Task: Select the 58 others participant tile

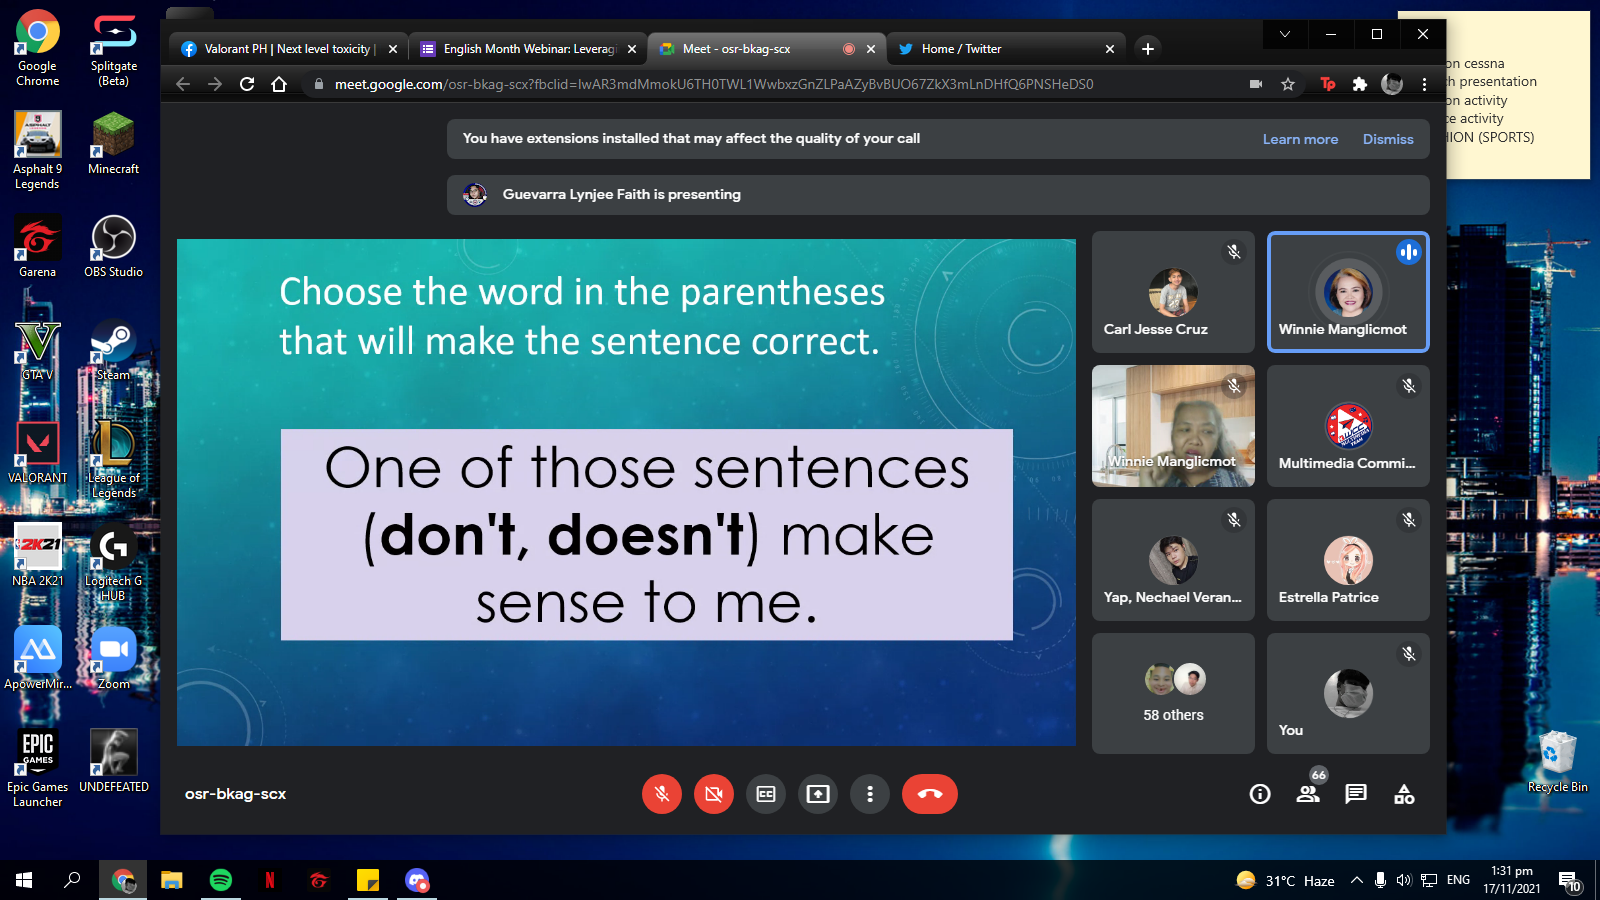Action: 1173,693
